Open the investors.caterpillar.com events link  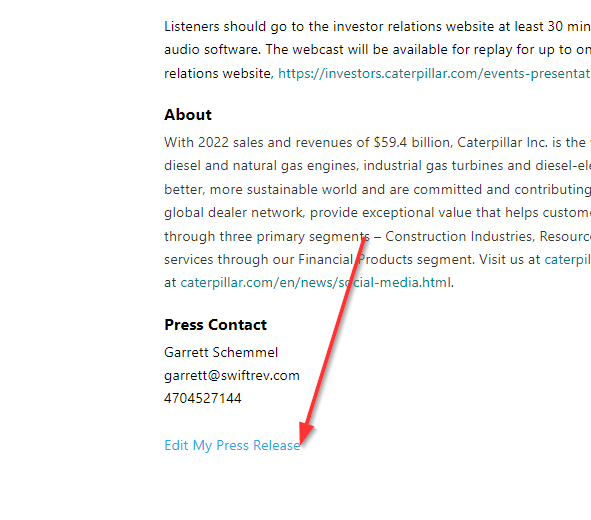tap(435, 73)
